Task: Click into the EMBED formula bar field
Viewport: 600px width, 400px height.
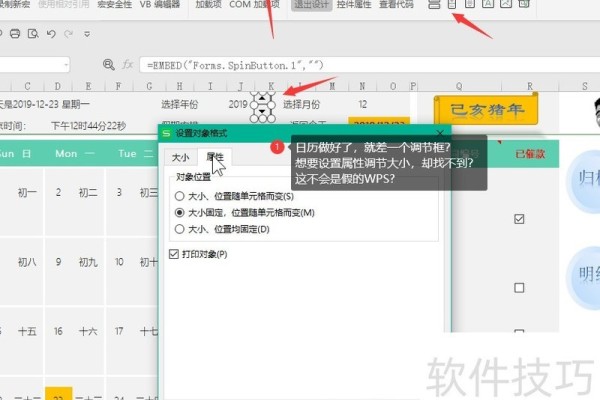Action: [x=369, y=65]
